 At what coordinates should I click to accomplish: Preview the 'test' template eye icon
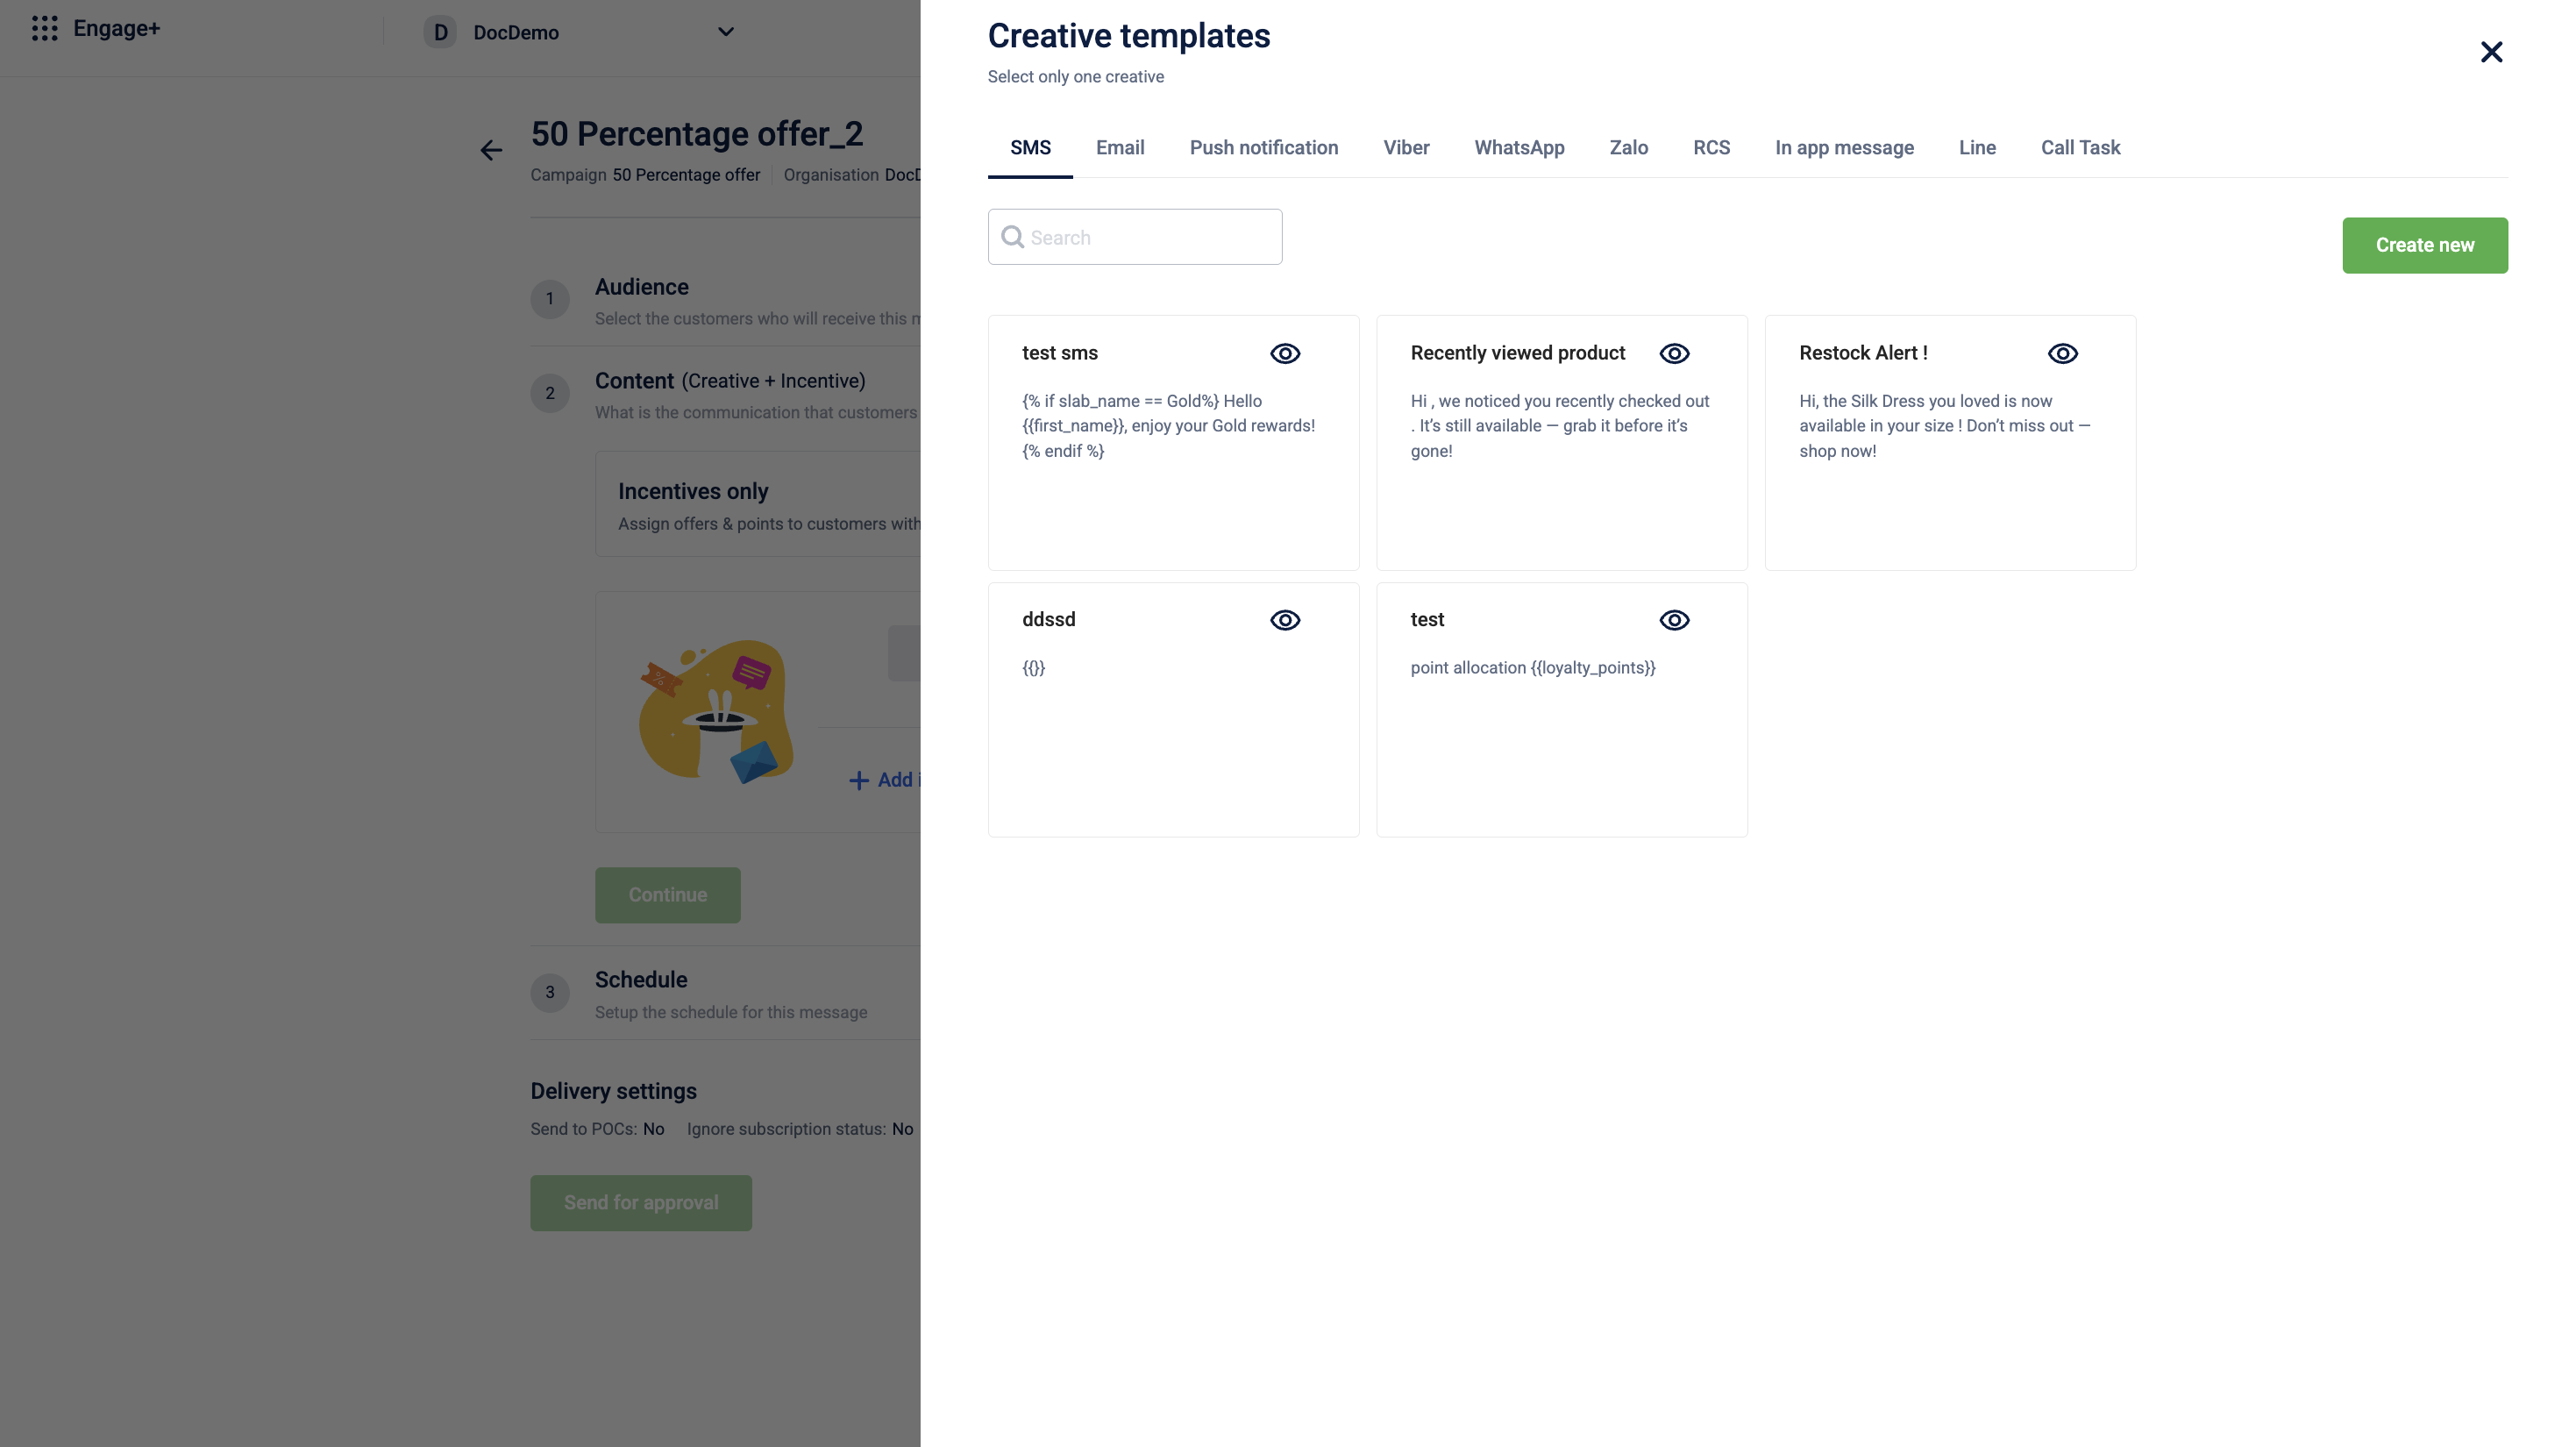(x=1674, y=620)
